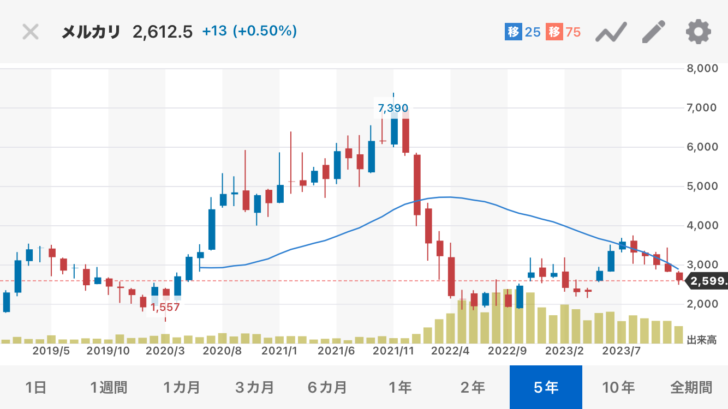Select the 3カ月 period tab
This screenshot has height=409, width=728.
pos(254,387)
